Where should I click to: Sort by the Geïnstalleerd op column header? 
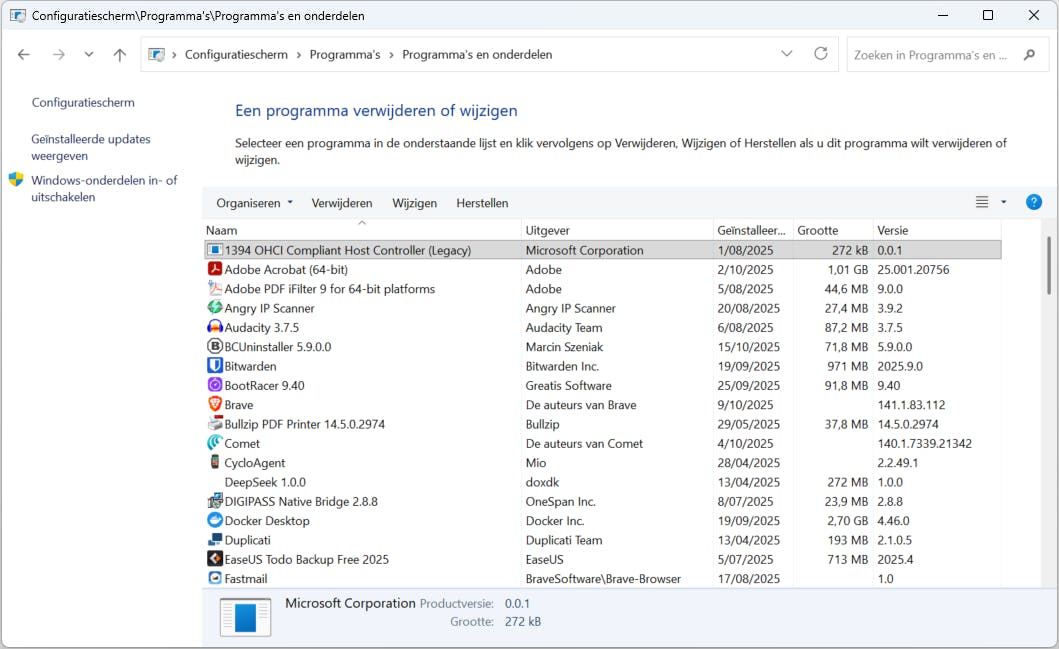(x=753, y=230)
